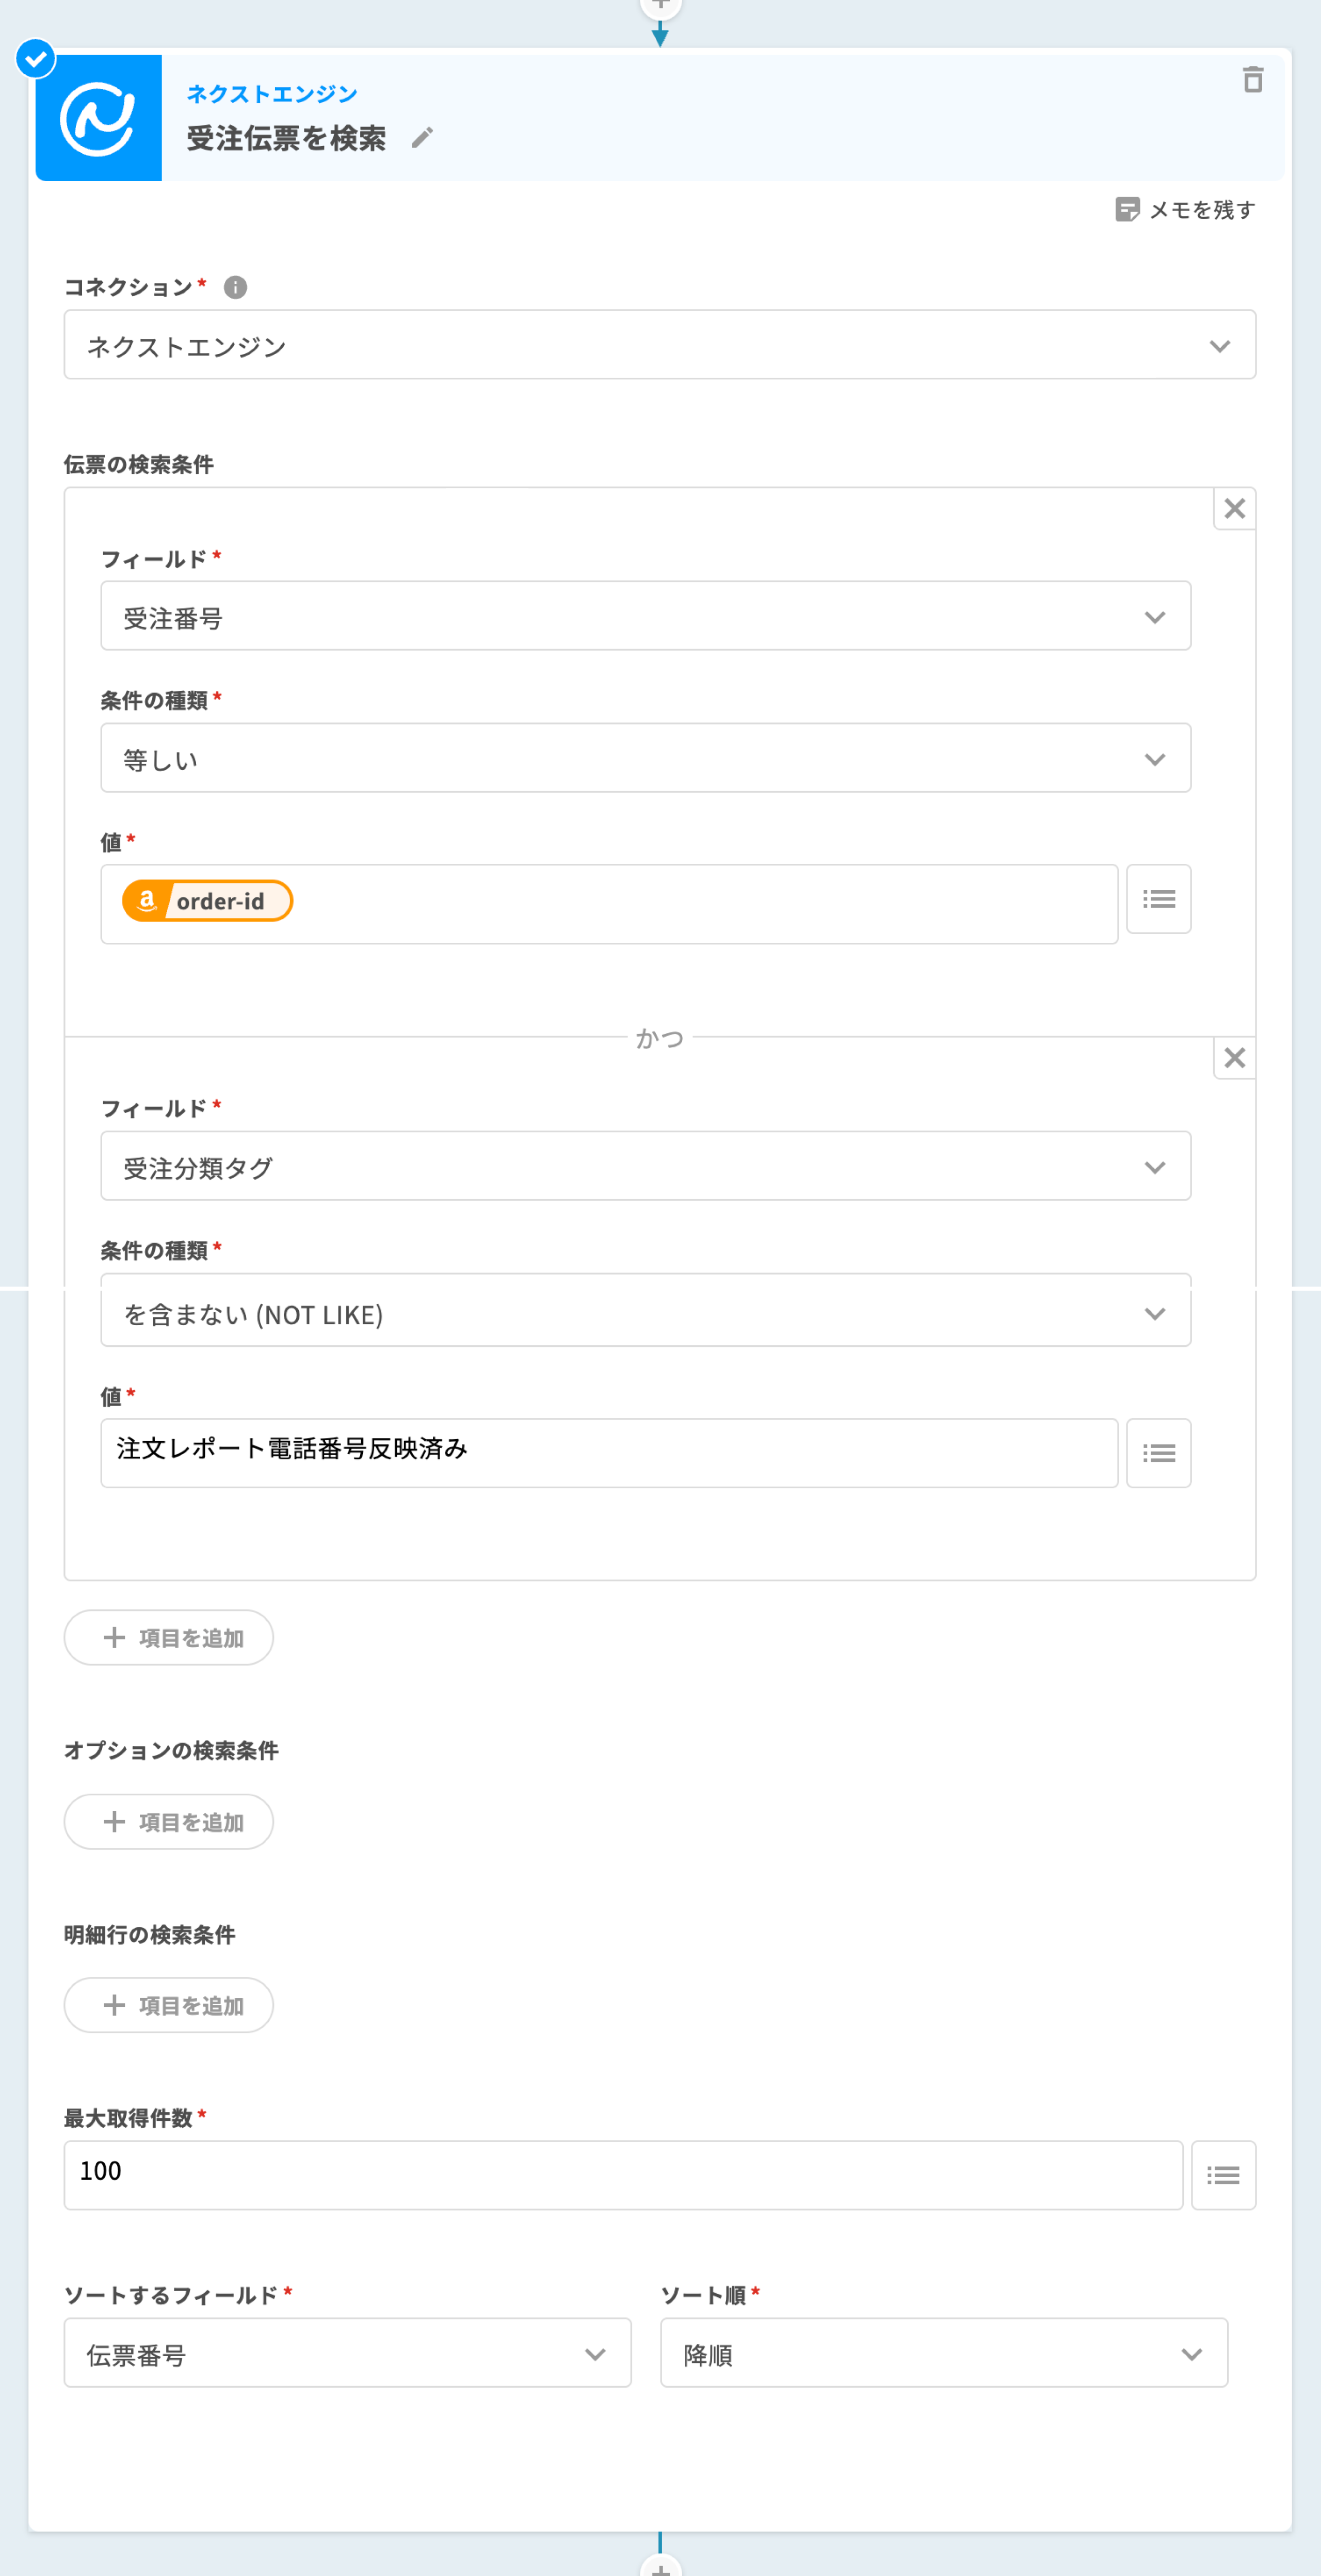
Task: Click the info icon next to コネクション
Action: tap(235, 288)
